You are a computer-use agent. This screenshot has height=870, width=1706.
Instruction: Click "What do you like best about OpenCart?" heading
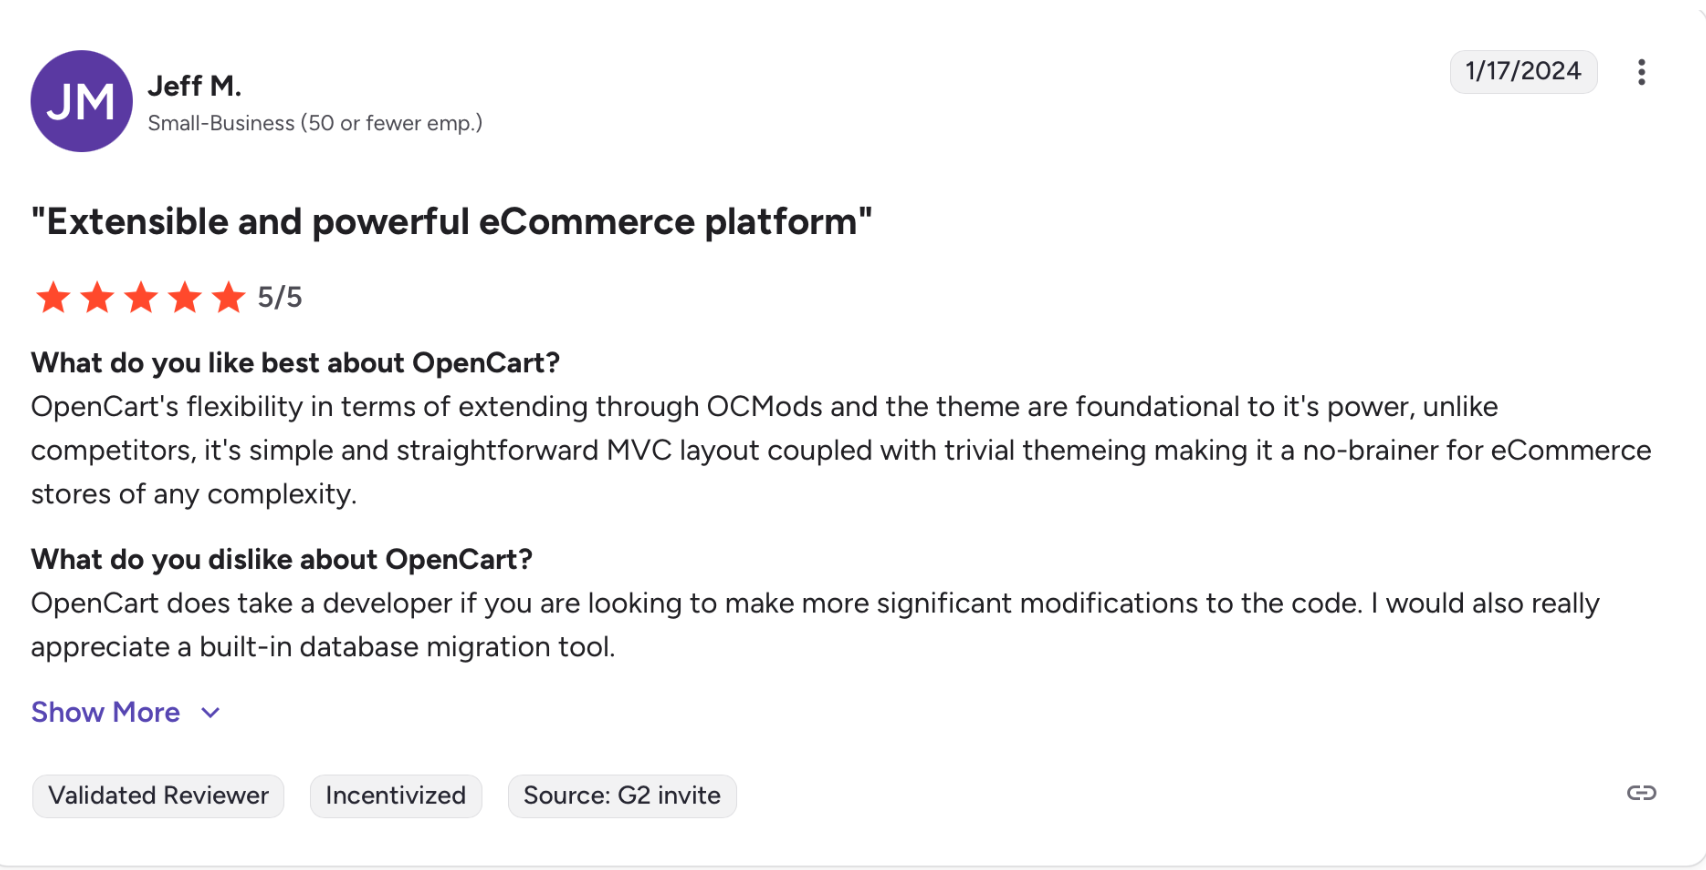click(295, 362)
